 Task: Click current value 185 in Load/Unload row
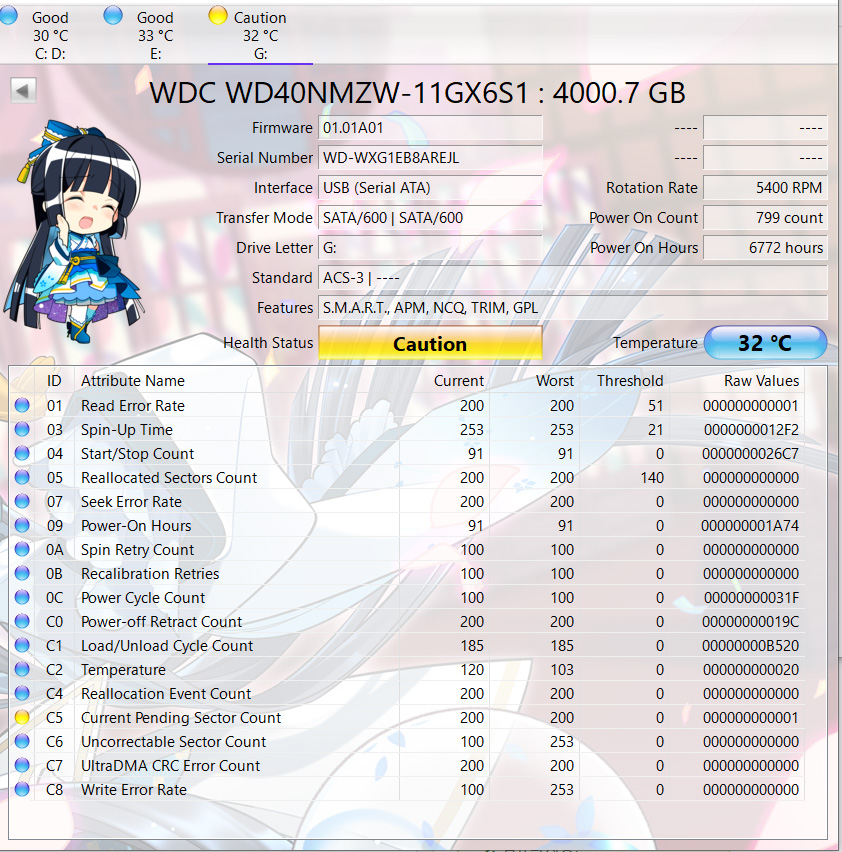(472, 646)
